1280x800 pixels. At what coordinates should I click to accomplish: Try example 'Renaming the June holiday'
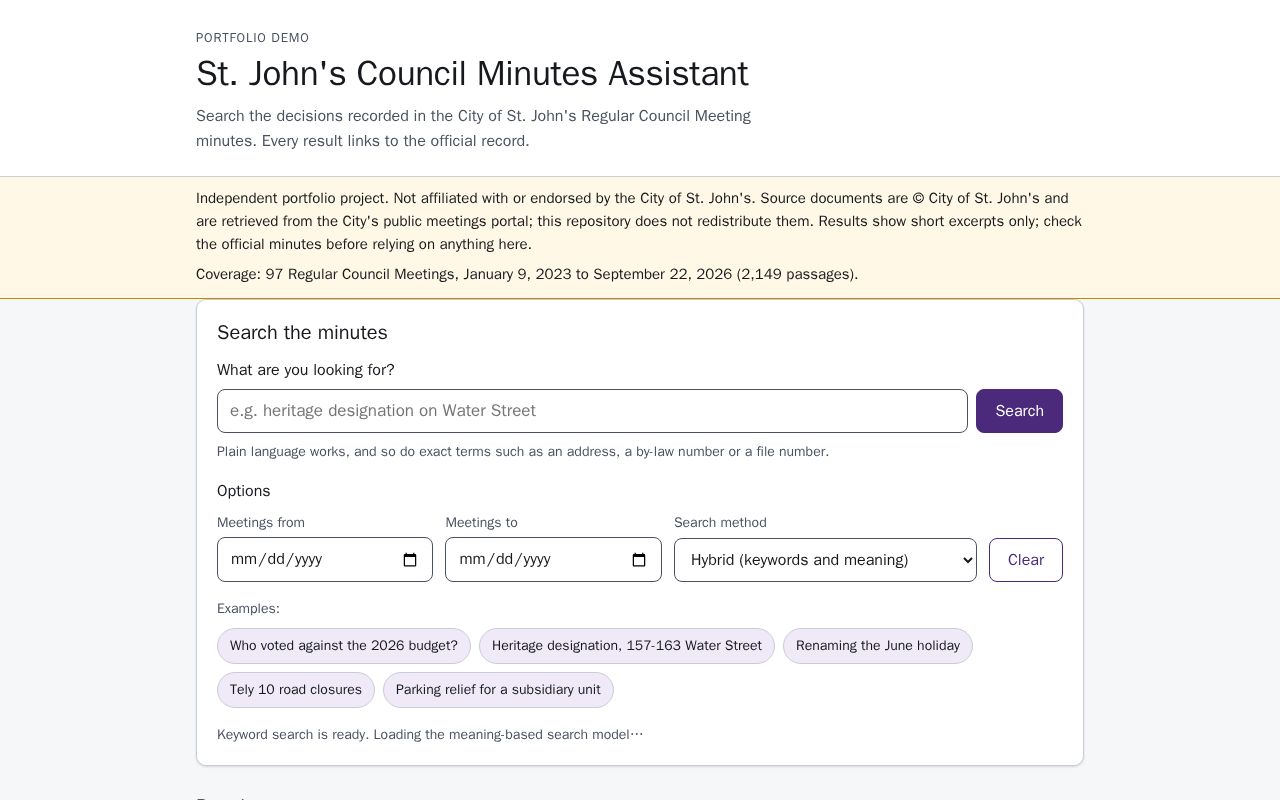coord(878,646)
